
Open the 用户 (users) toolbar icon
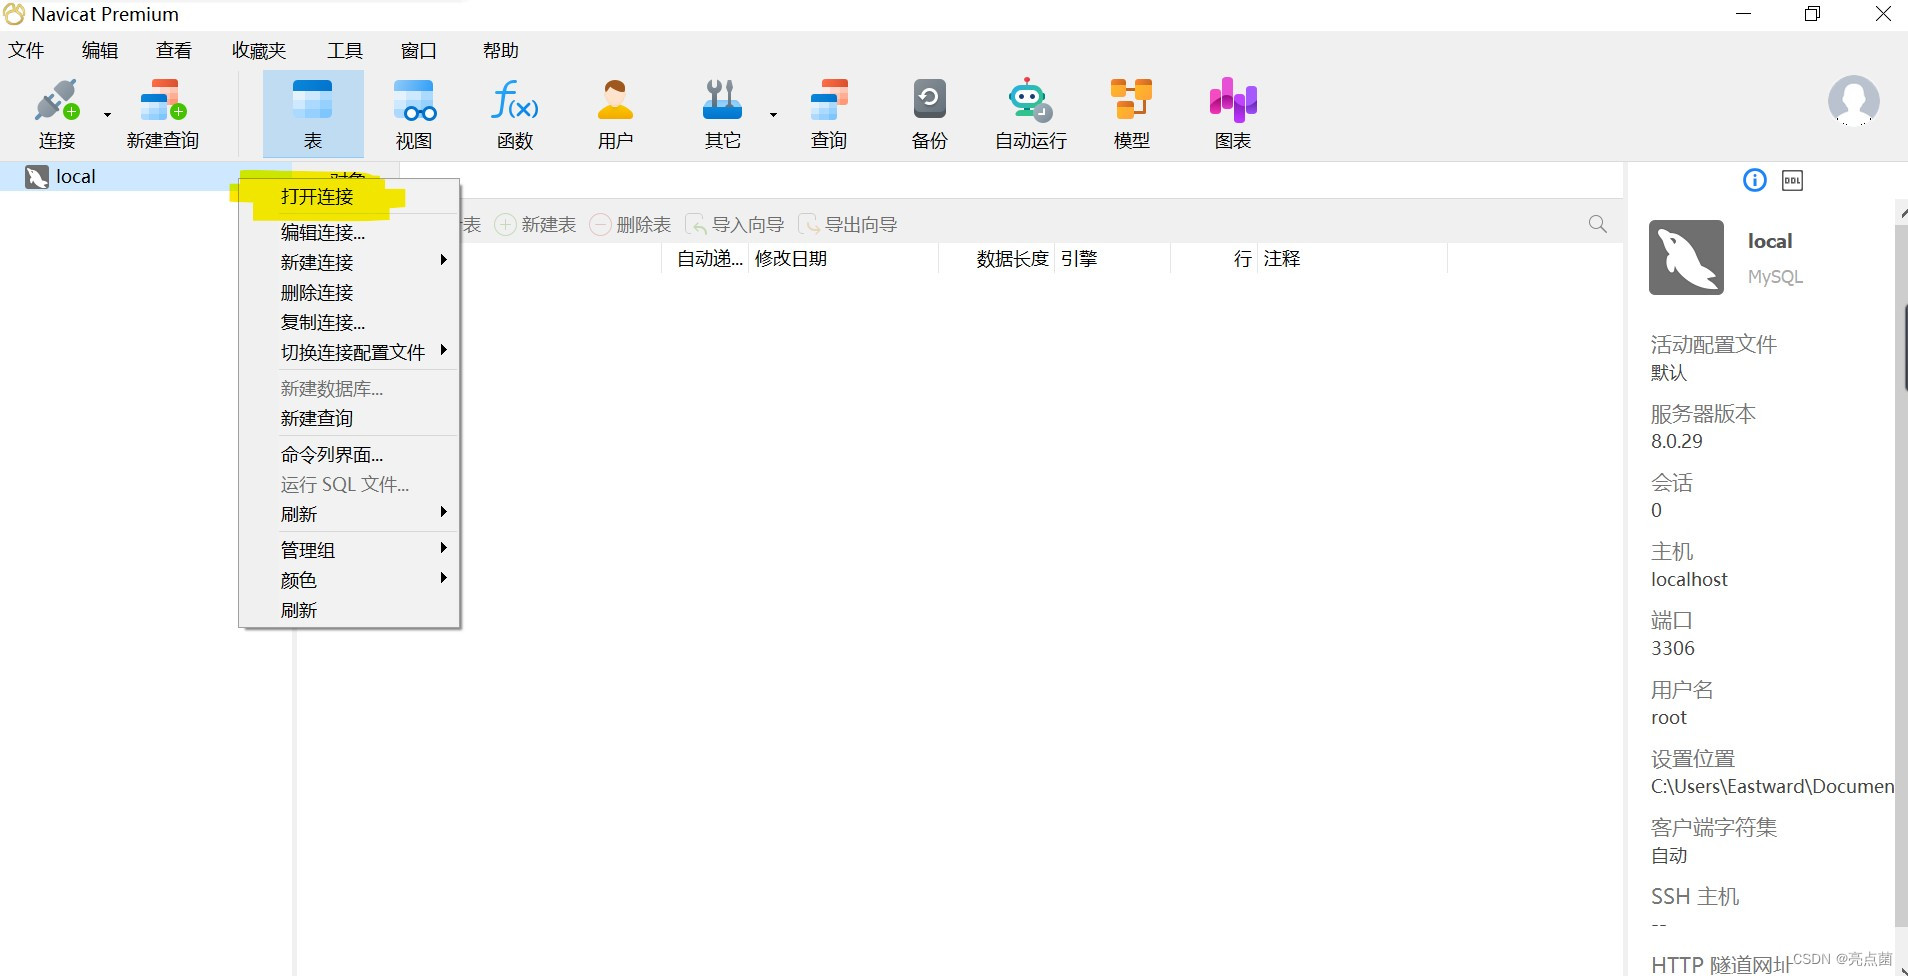[x=616, y=113]
